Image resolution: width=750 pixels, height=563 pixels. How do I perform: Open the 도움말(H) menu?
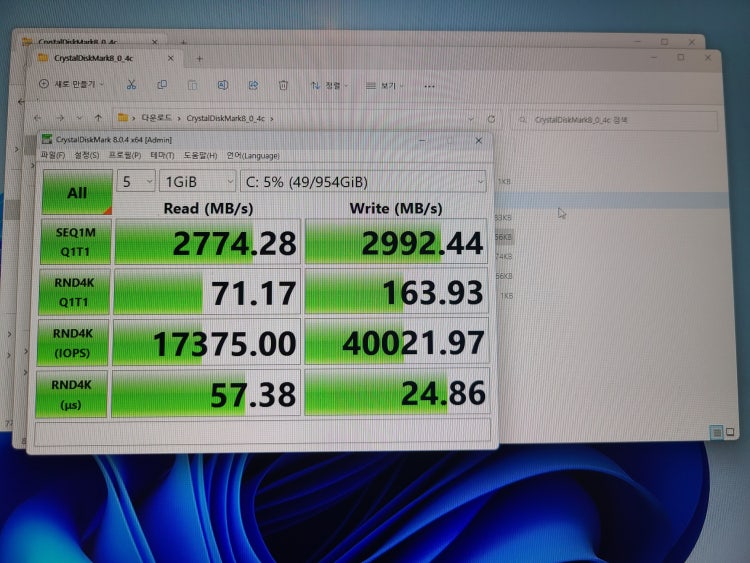[x=200, y=155]
